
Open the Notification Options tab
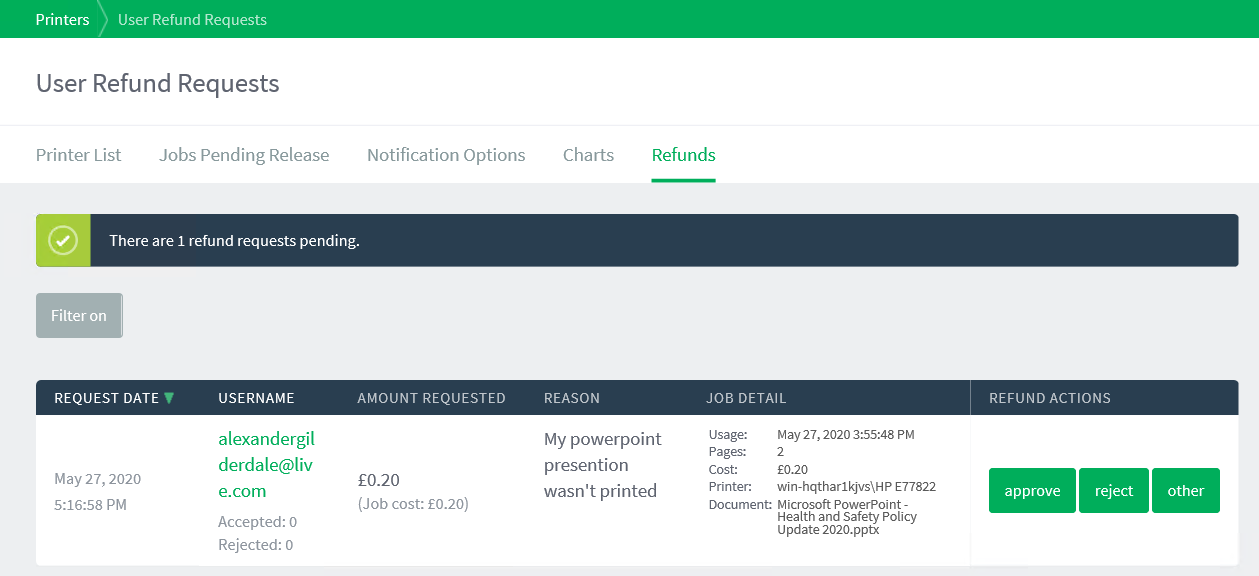pos(446,155)
